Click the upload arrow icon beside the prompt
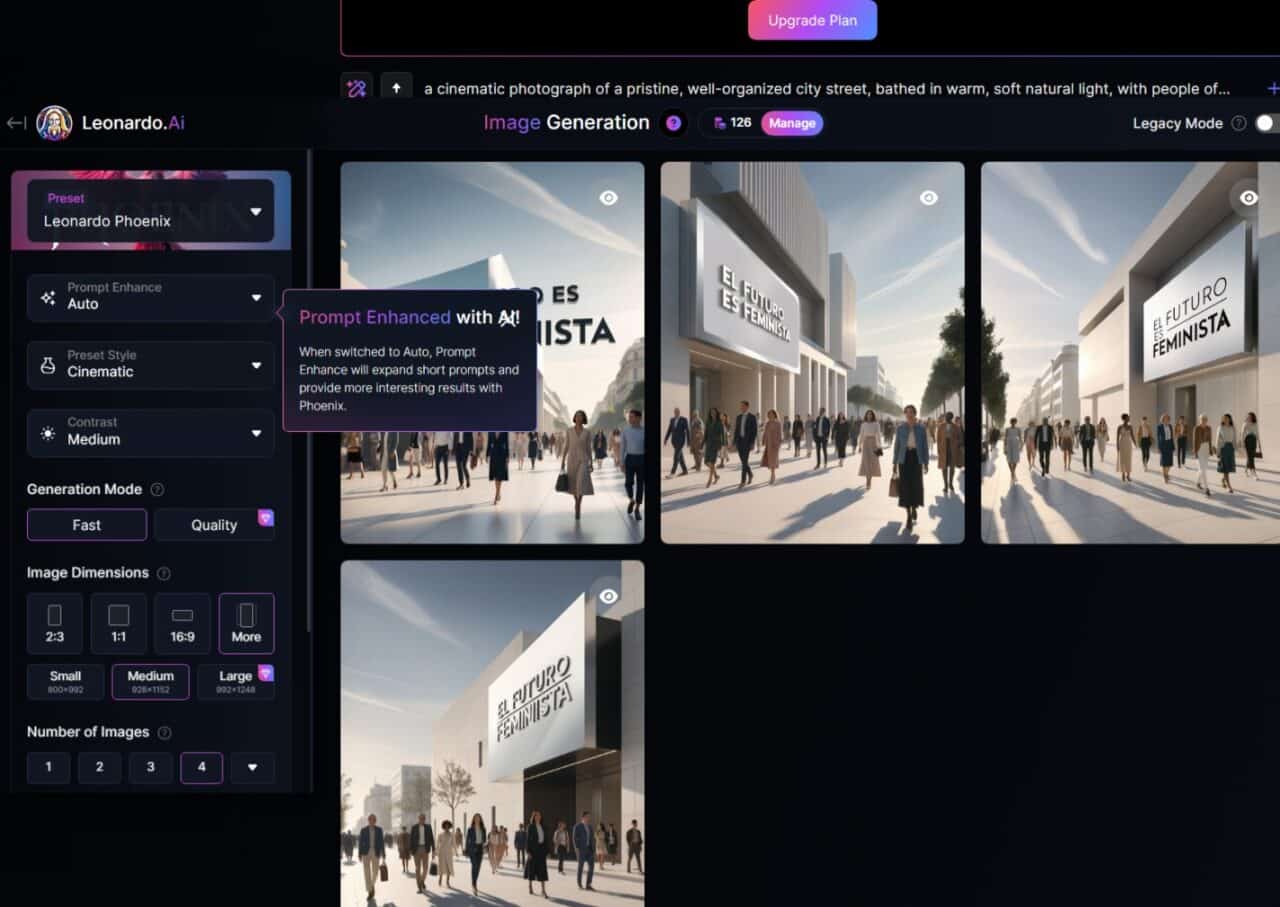This screenshot has height=907, width=1280. (x=397, y=87)
